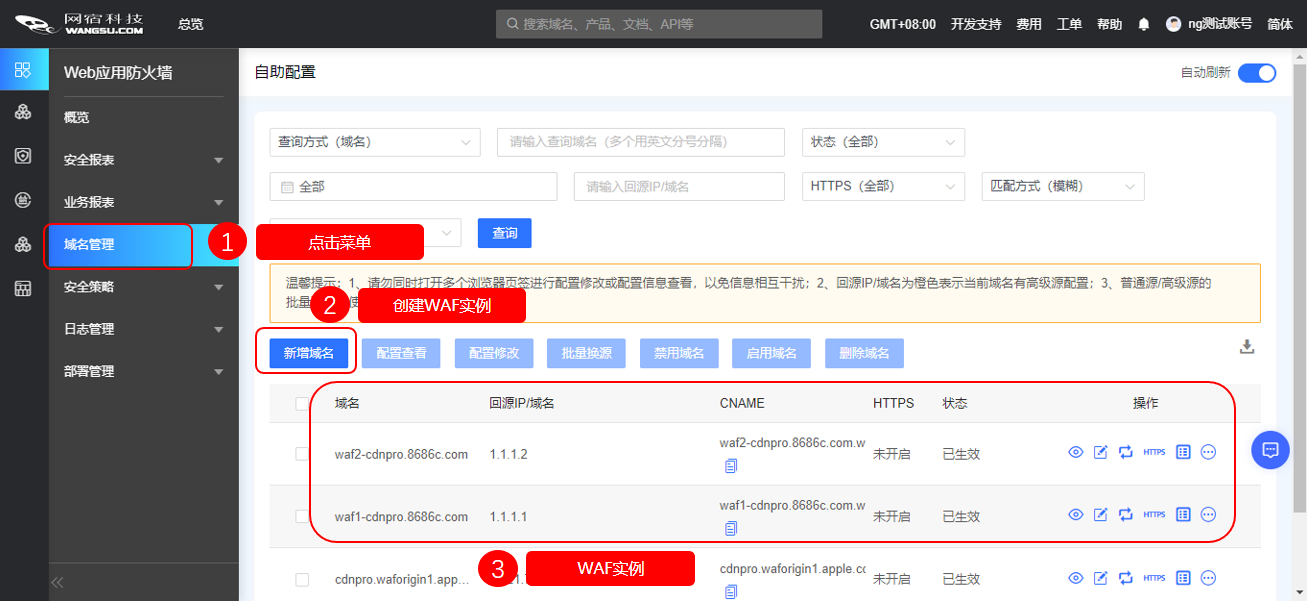The height and width of the screenshot is (601, 1307).
Task: Click the download export icon above the table
Action: (1246, 347)
